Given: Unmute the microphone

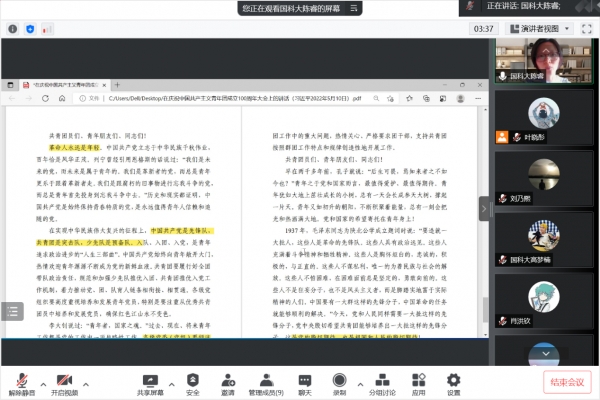Looking at the screenshot, I should pyautogui.click(x=22, y=384).
